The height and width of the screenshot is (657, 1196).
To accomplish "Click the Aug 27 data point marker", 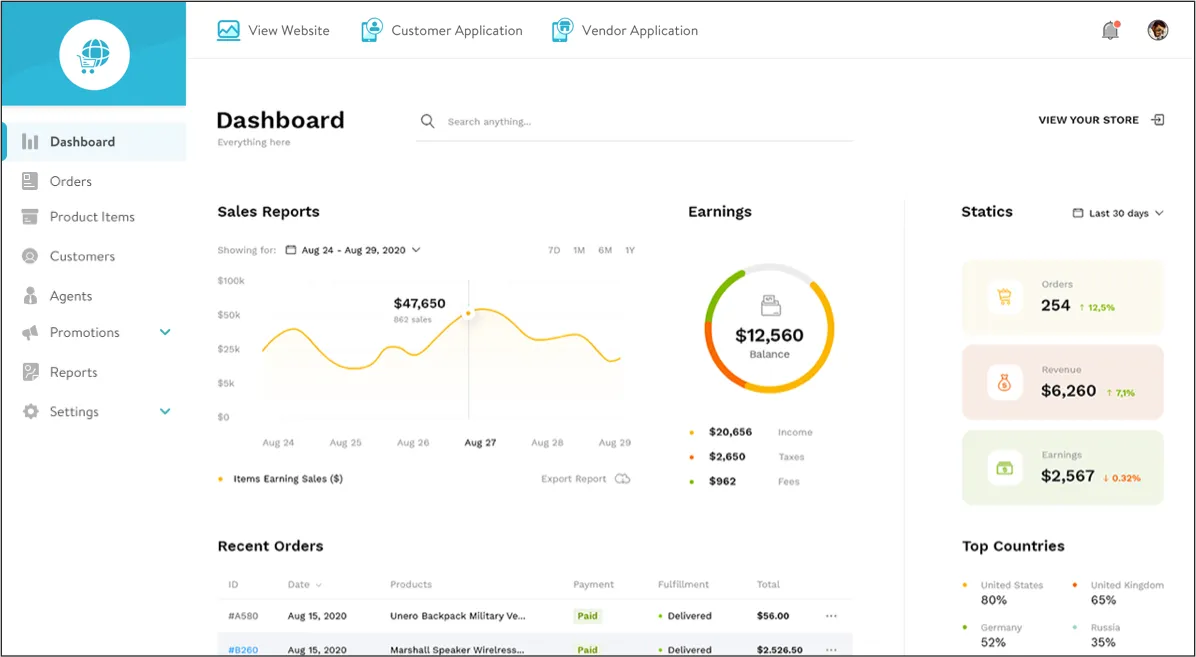I will point(468,313).
